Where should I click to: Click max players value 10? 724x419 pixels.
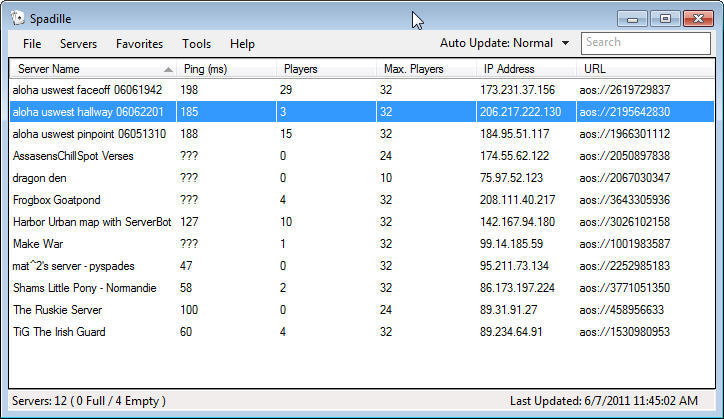click(386, 178)
